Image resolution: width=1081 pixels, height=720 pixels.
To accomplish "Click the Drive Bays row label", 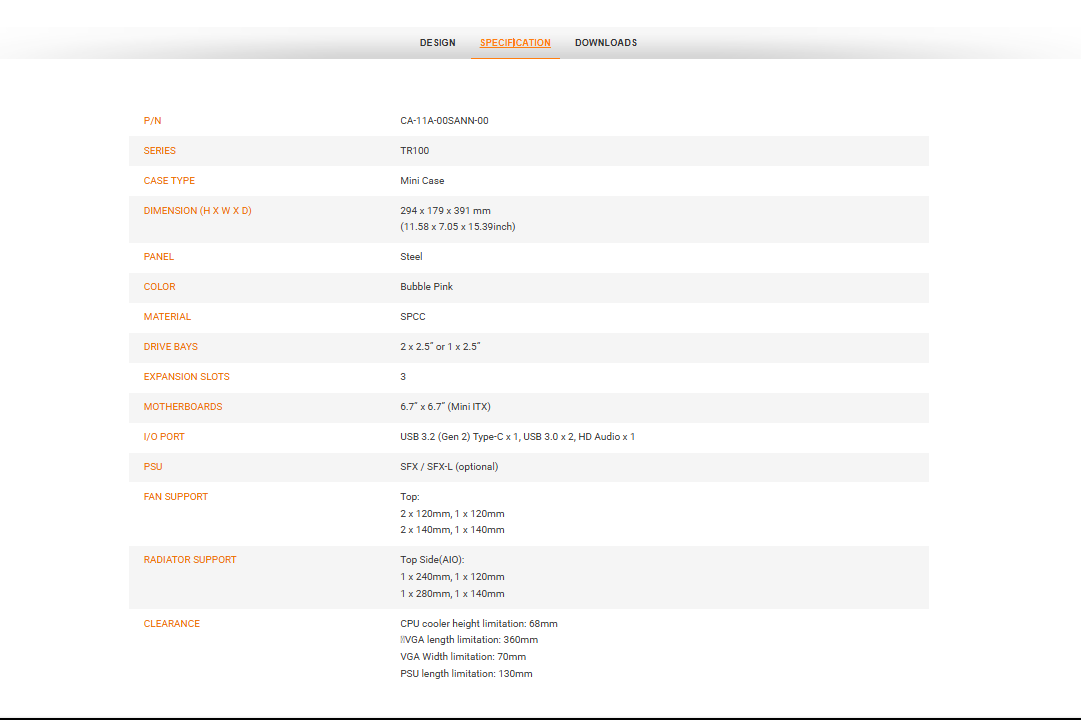I will (170, 347).
